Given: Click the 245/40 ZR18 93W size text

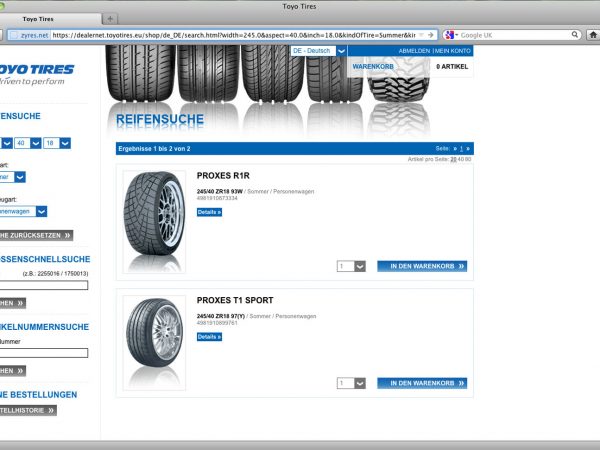Looking at the screenshot, I should 220,191.
